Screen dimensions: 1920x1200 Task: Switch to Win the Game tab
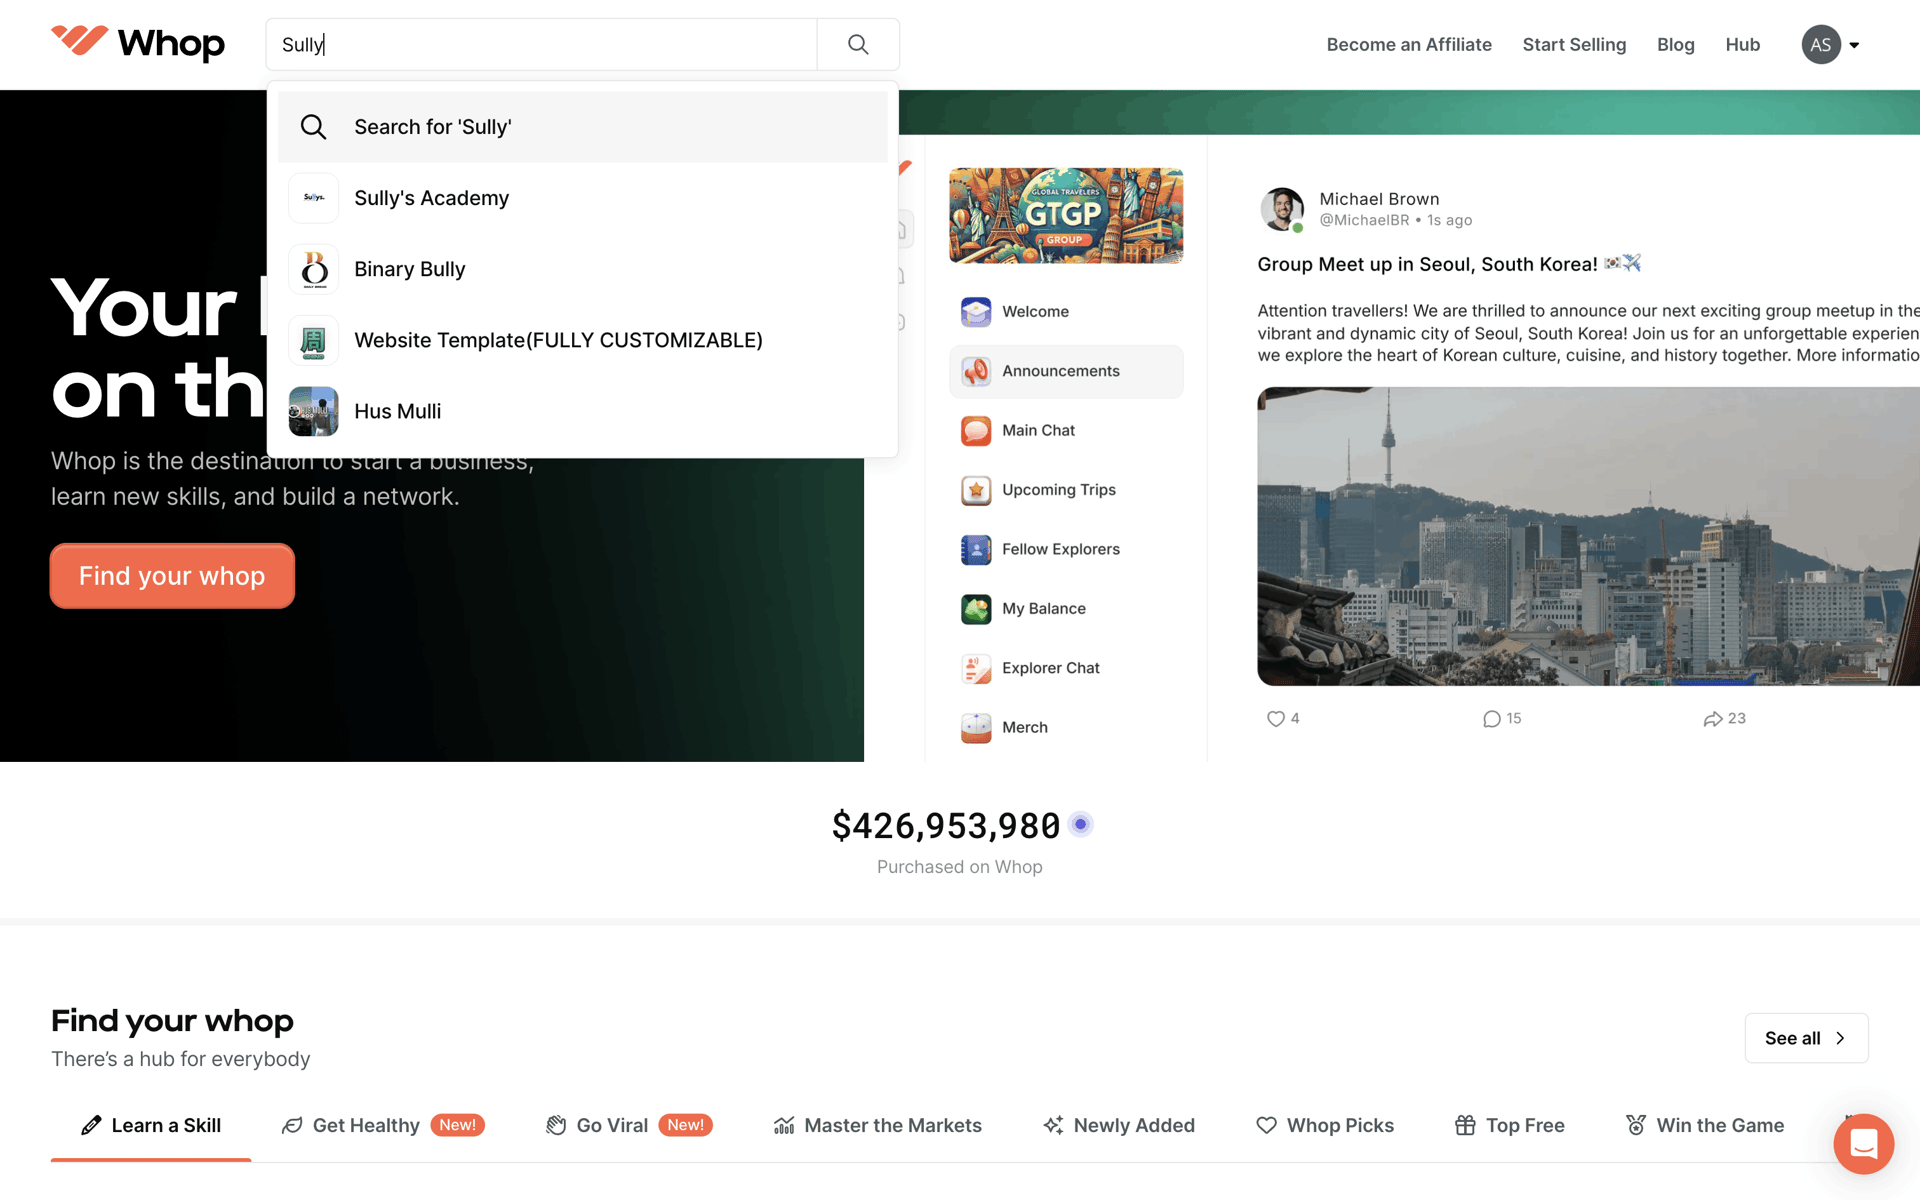pyautogui.click(x=1705, y=1125)
